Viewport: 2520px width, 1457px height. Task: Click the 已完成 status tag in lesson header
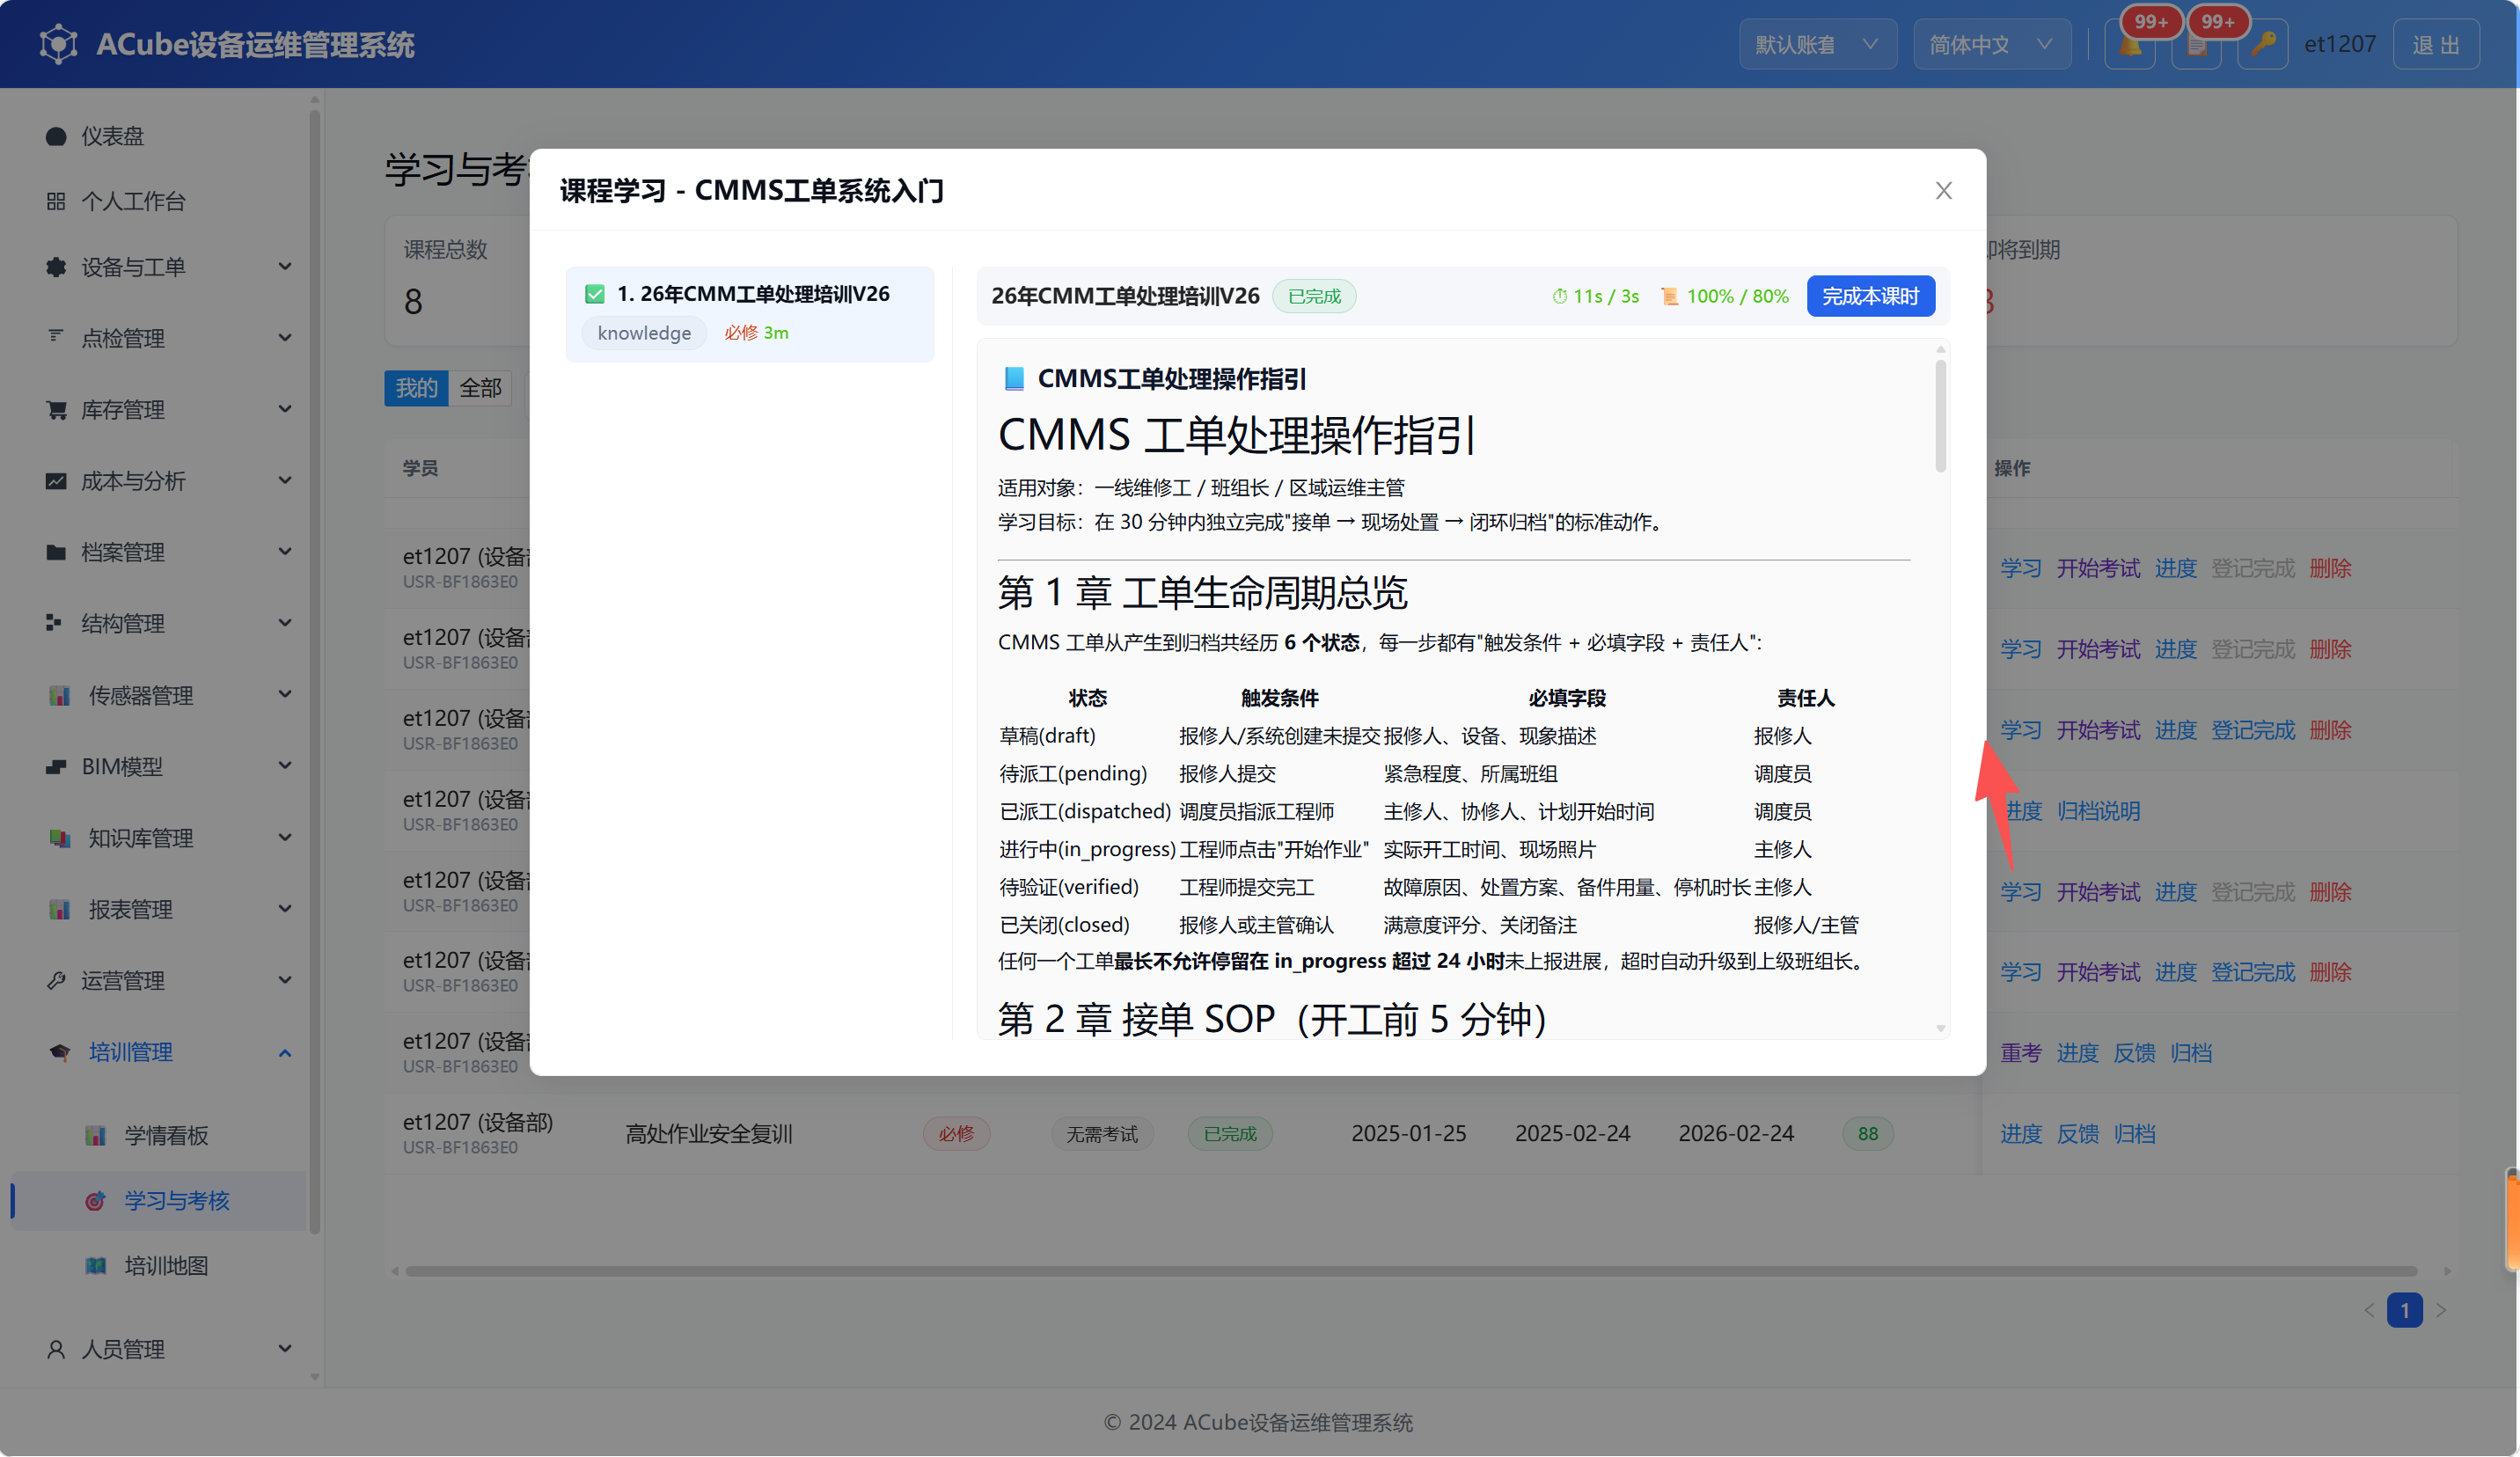[x=1314, y=296]
